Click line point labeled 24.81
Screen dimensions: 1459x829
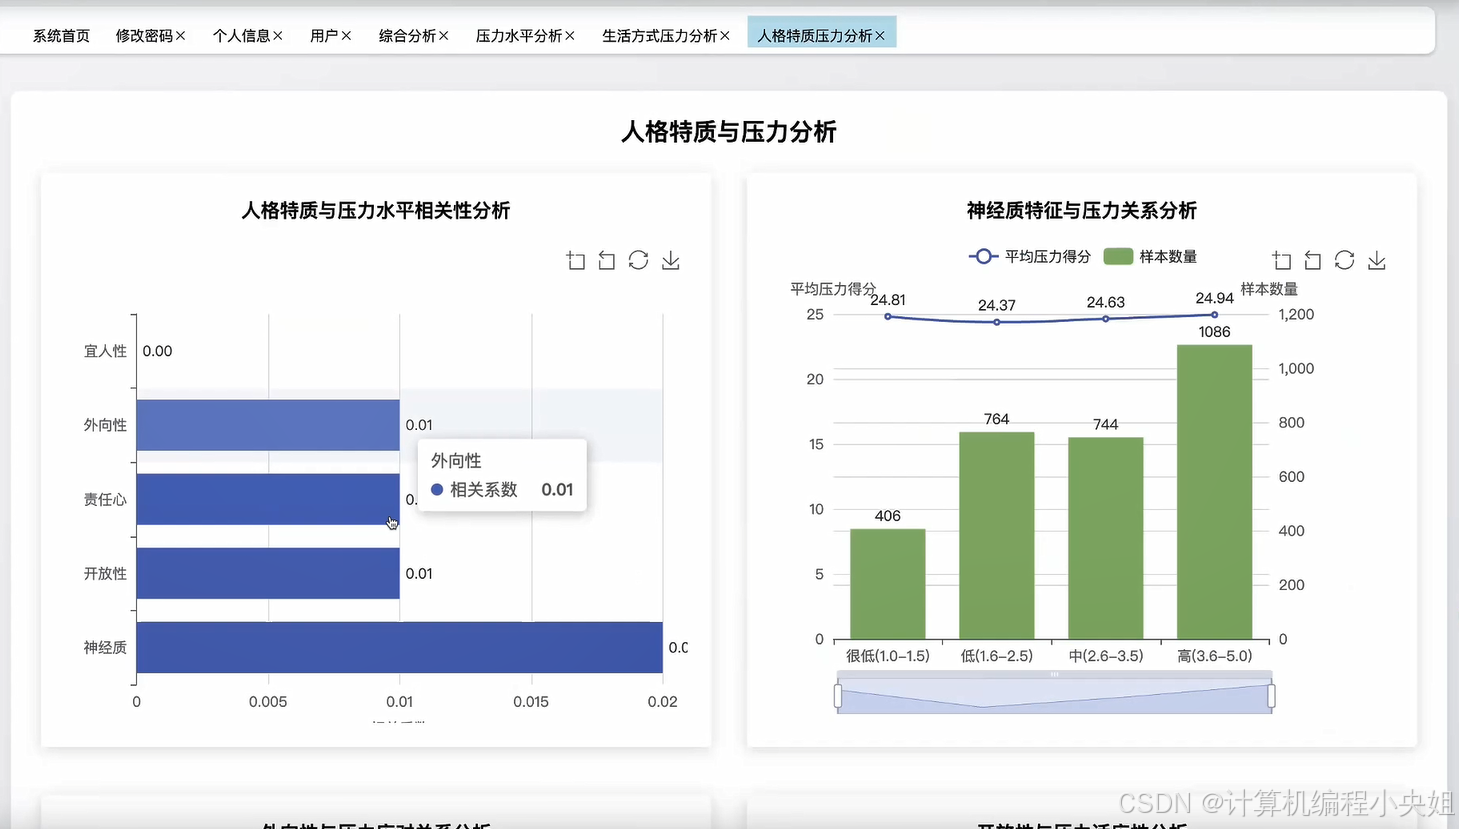[888, 317]
